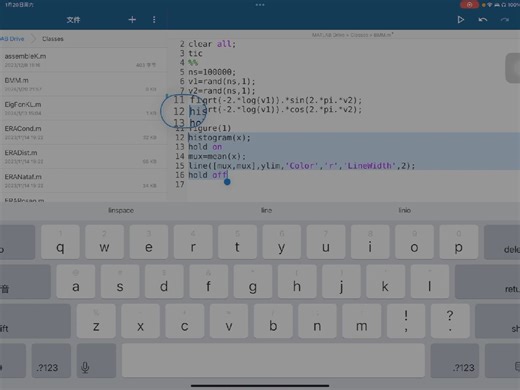
Task: Tap the j key
Action: coord(341,282)
